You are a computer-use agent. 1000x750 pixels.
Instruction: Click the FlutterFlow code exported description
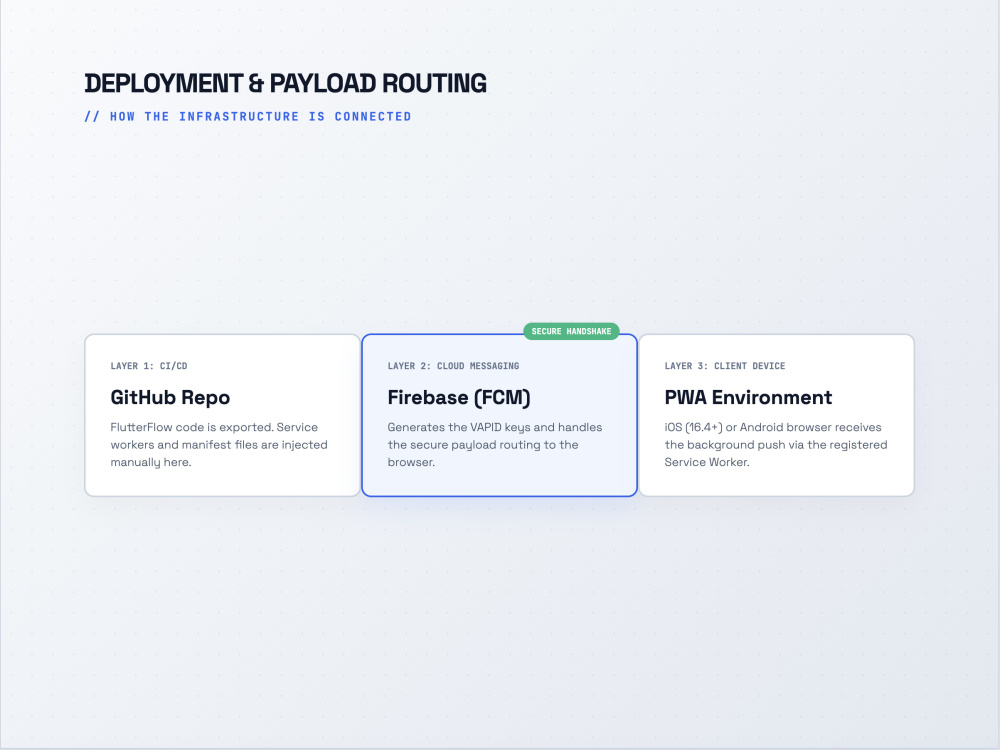pos(219,445)
